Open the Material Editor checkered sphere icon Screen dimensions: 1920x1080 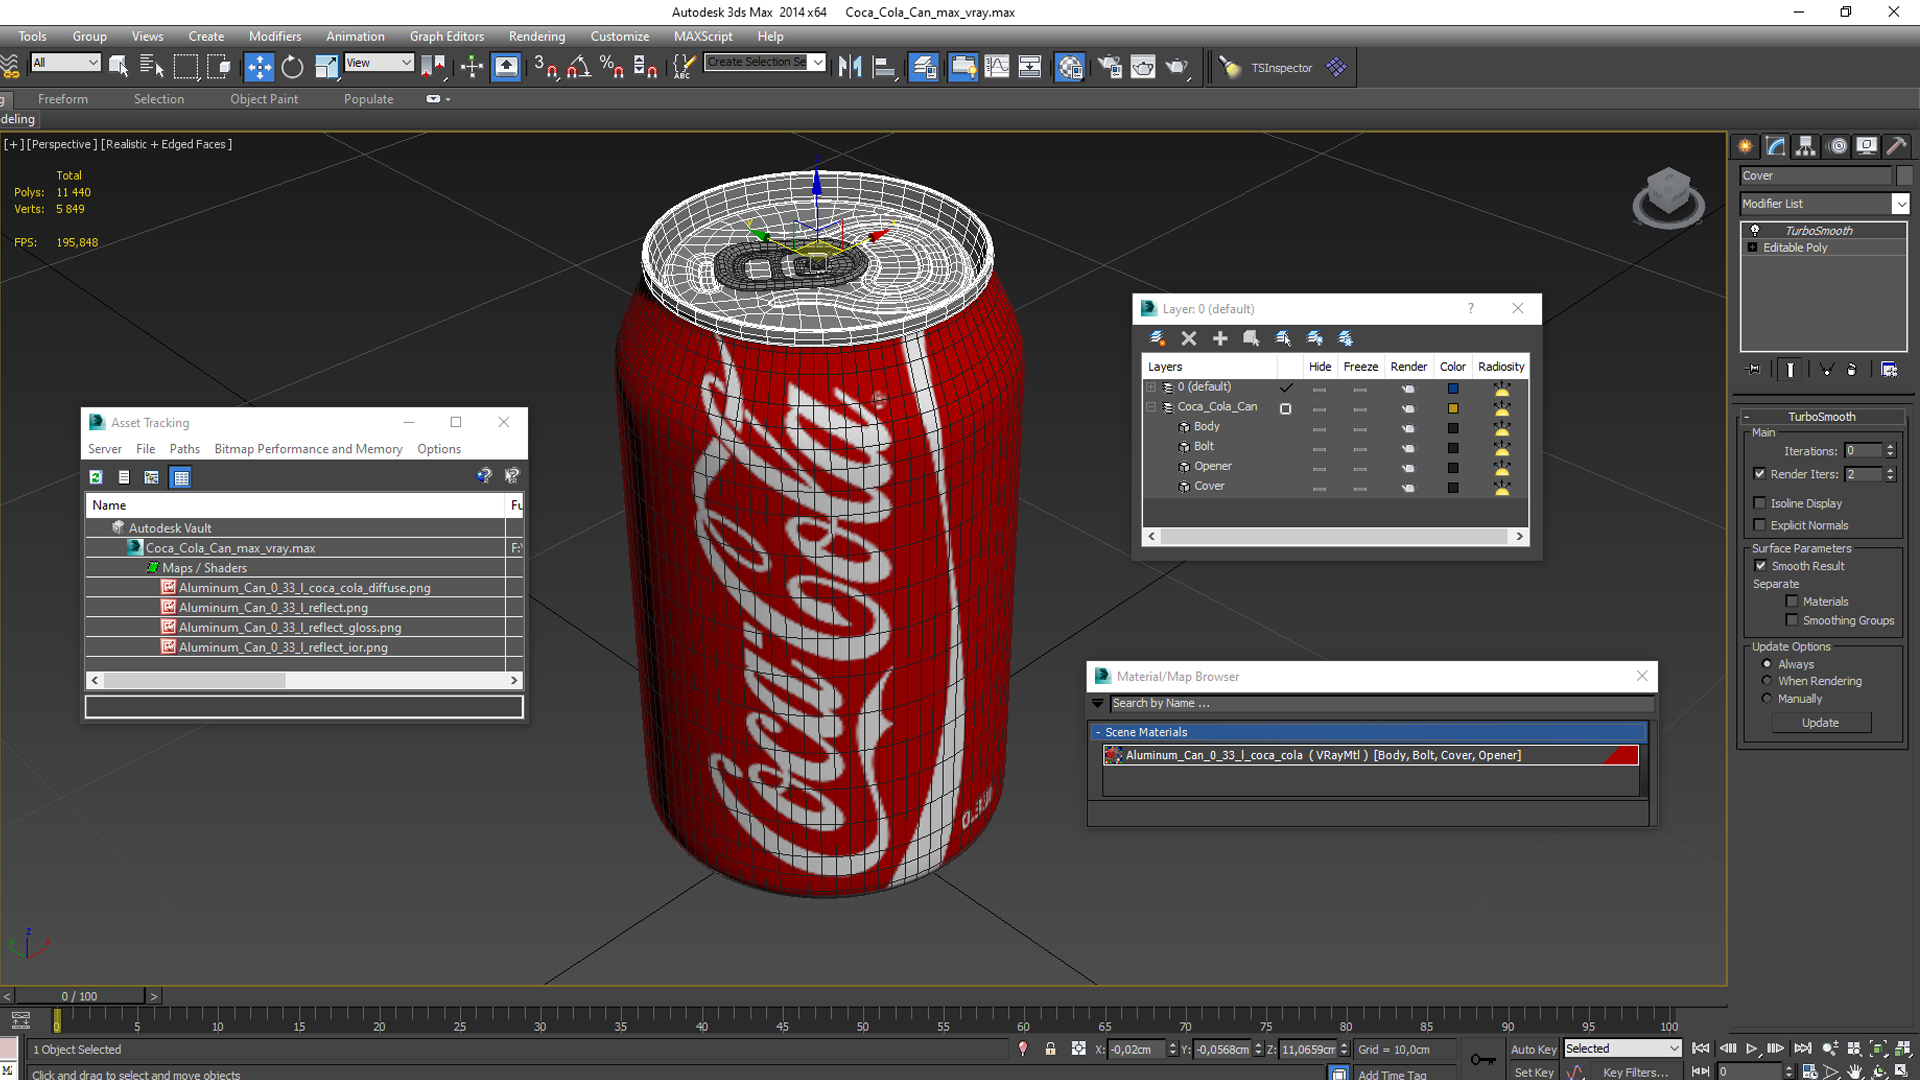tap(1070, 67)
